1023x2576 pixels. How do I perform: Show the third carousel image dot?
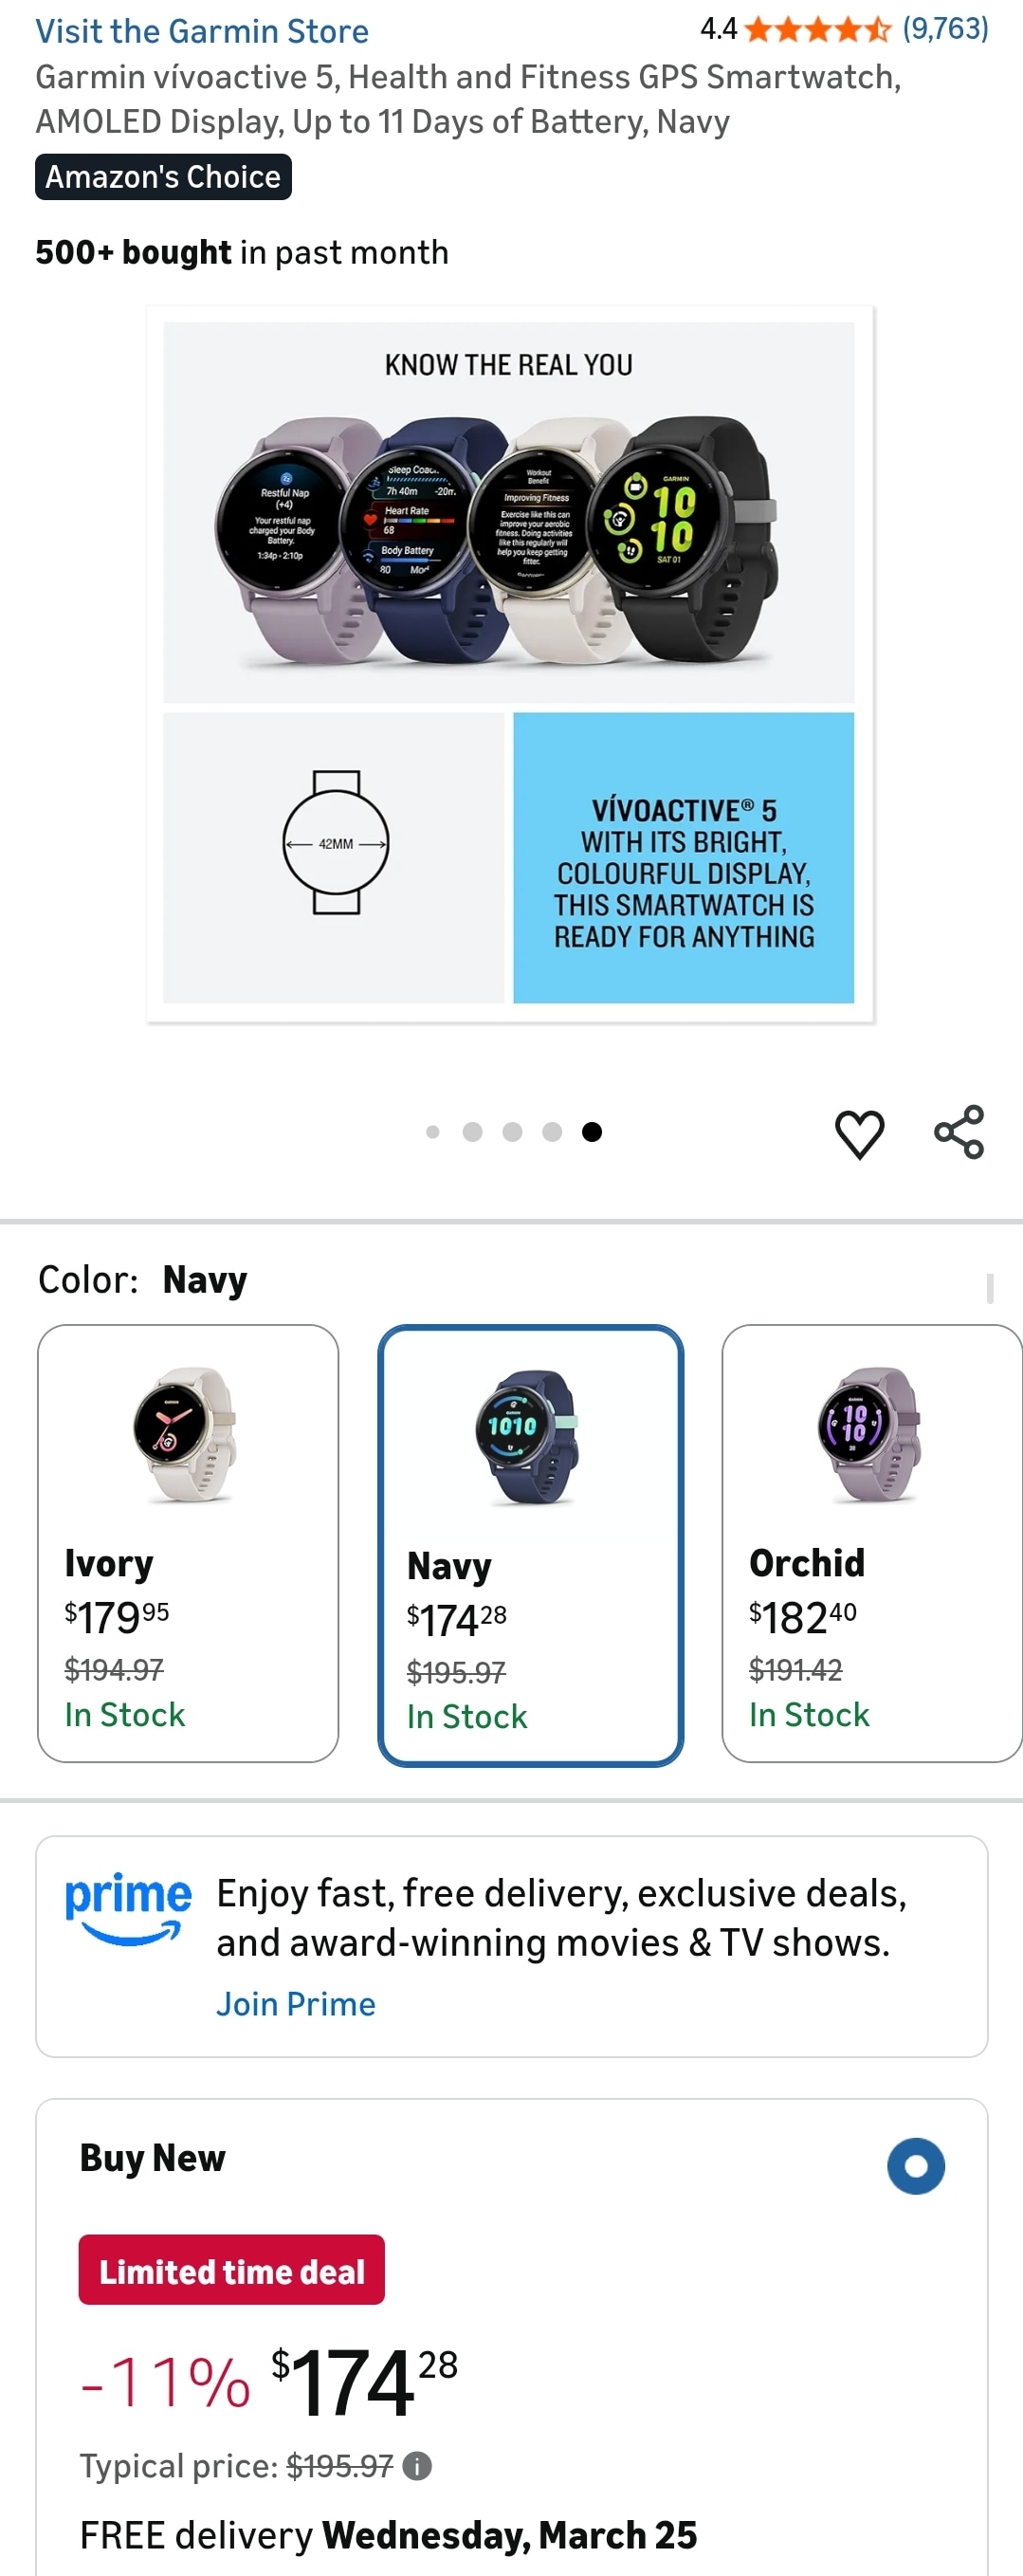pyautogui.click(x=512, y=1132)
